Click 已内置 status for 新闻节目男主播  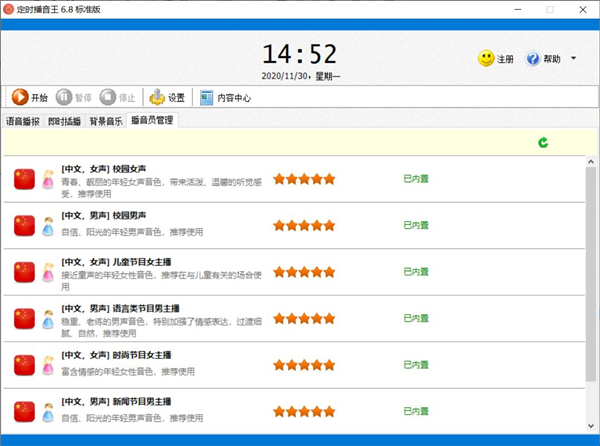tap(416, 411)
